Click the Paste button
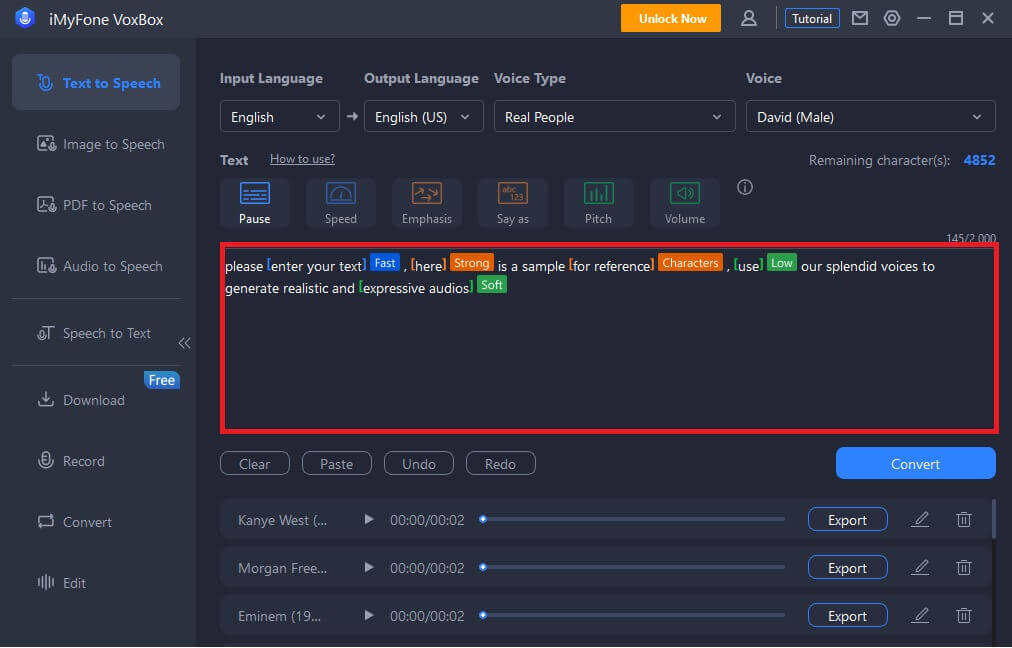 click(337, 463)
